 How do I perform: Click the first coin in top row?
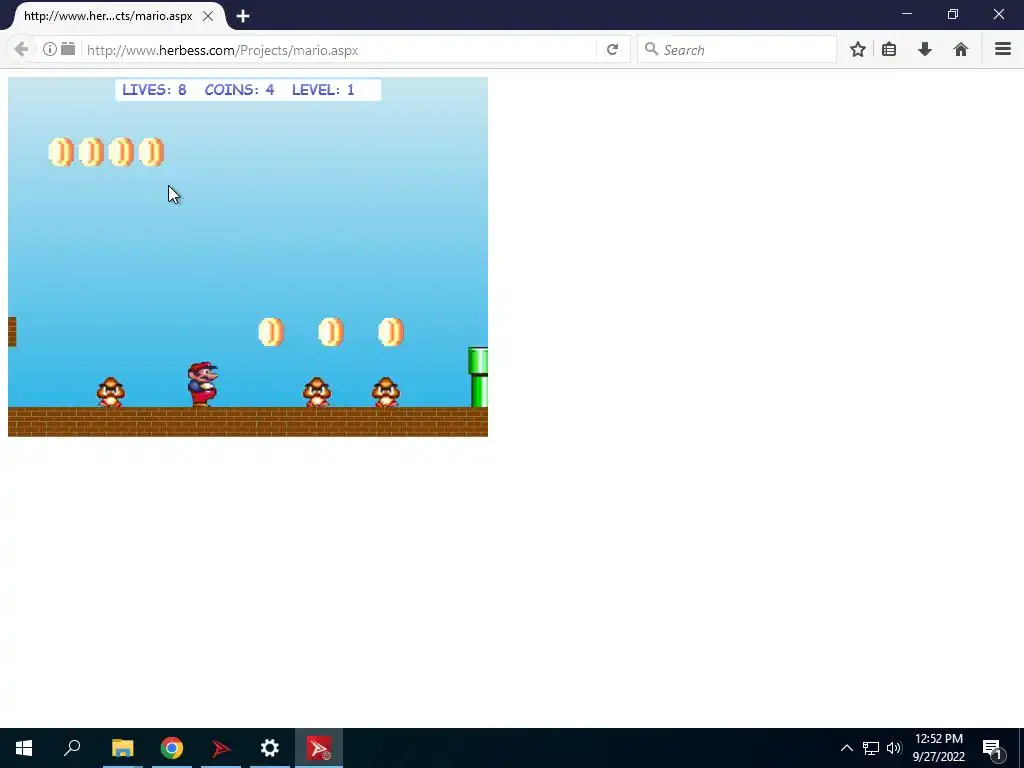[61, 152]
